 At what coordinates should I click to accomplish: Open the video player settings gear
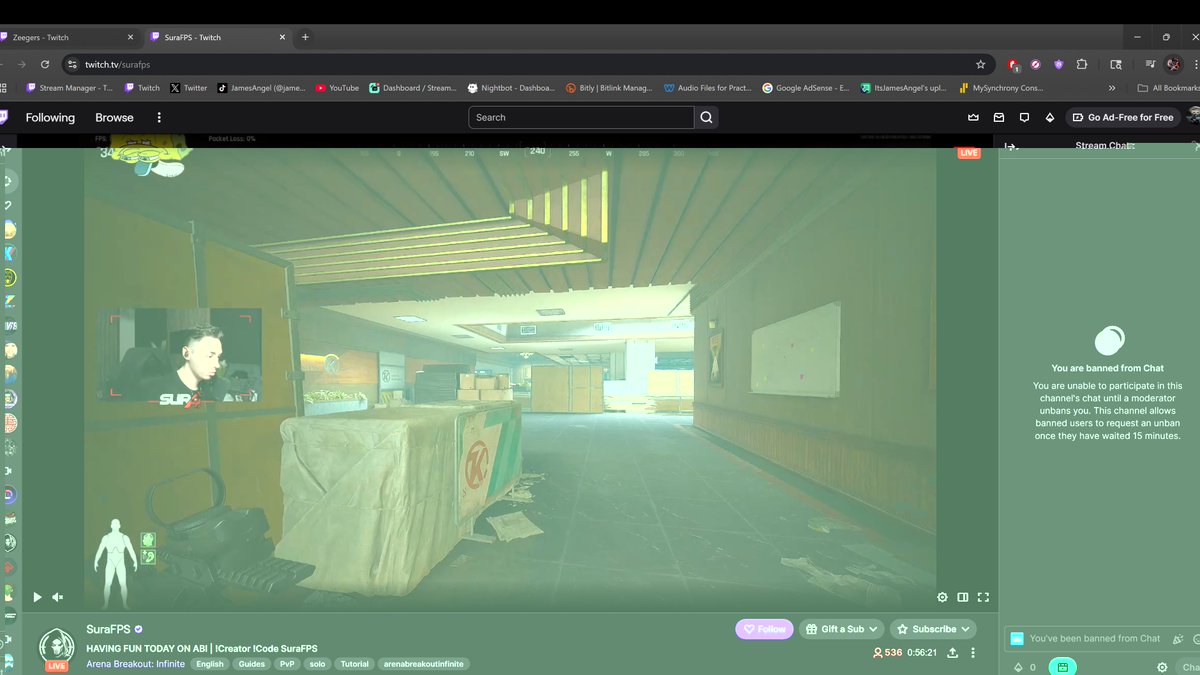coord(942,597)
